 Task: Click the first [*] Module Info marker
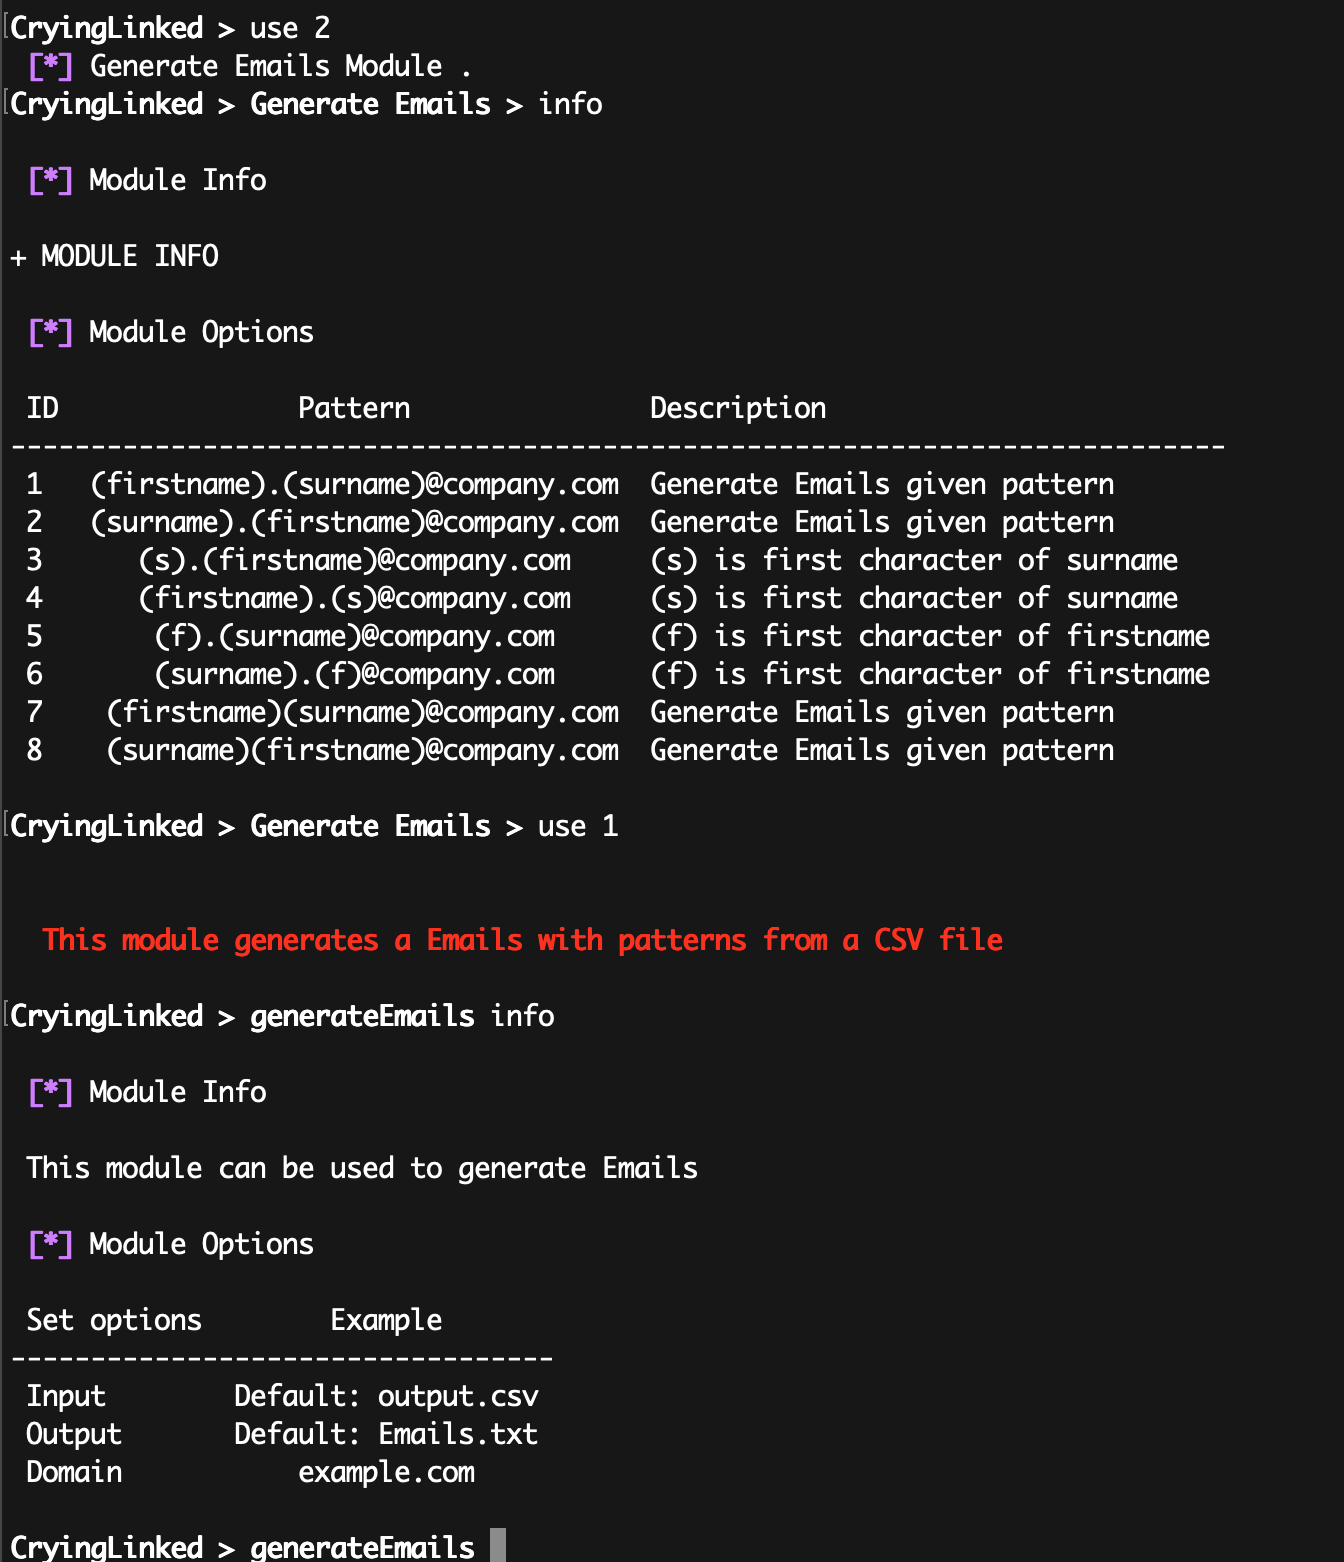[x=50, y=181]
